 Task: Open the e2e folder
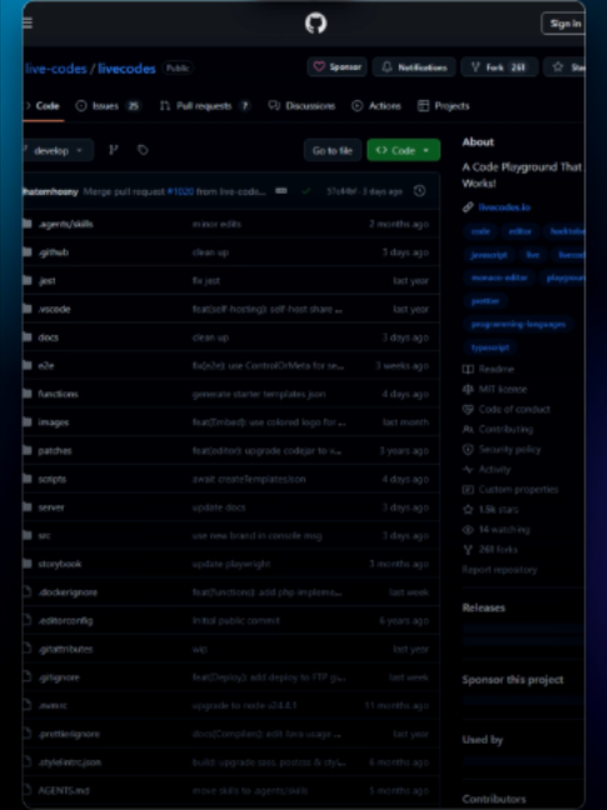46,366
